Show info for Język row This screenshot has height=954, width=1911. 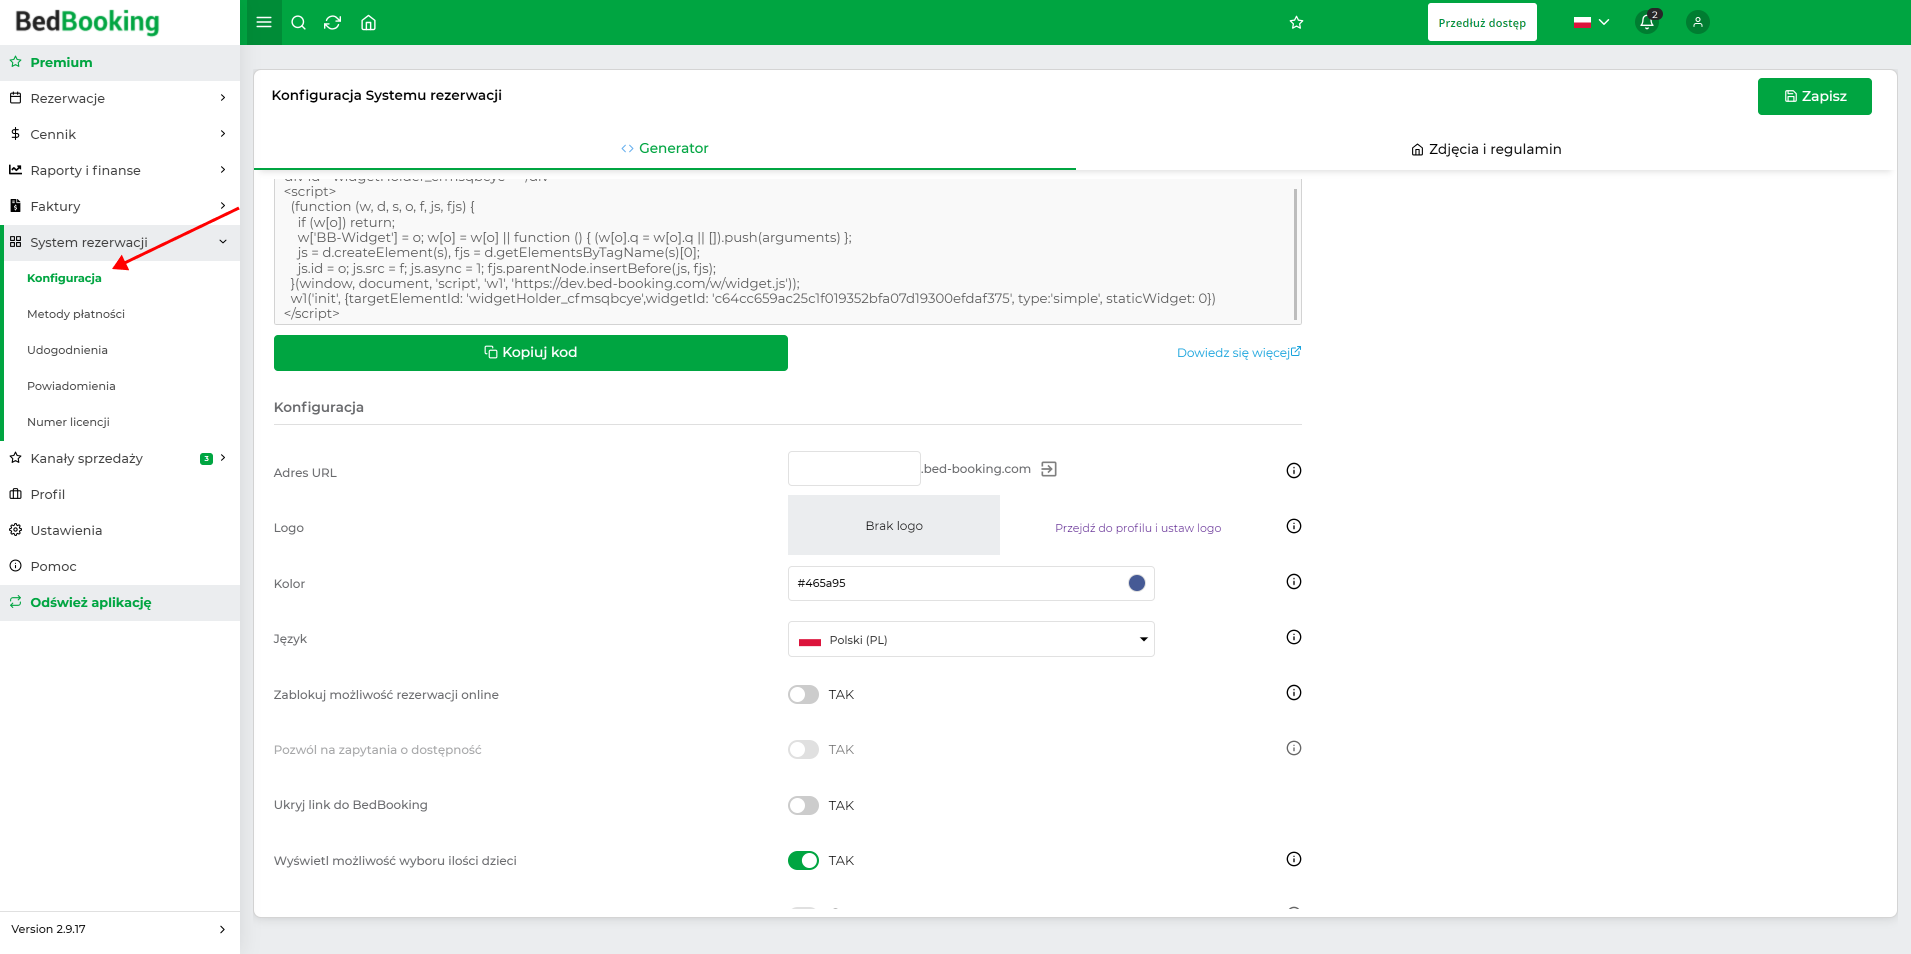pyautogui.click(x=1294, y=637)
